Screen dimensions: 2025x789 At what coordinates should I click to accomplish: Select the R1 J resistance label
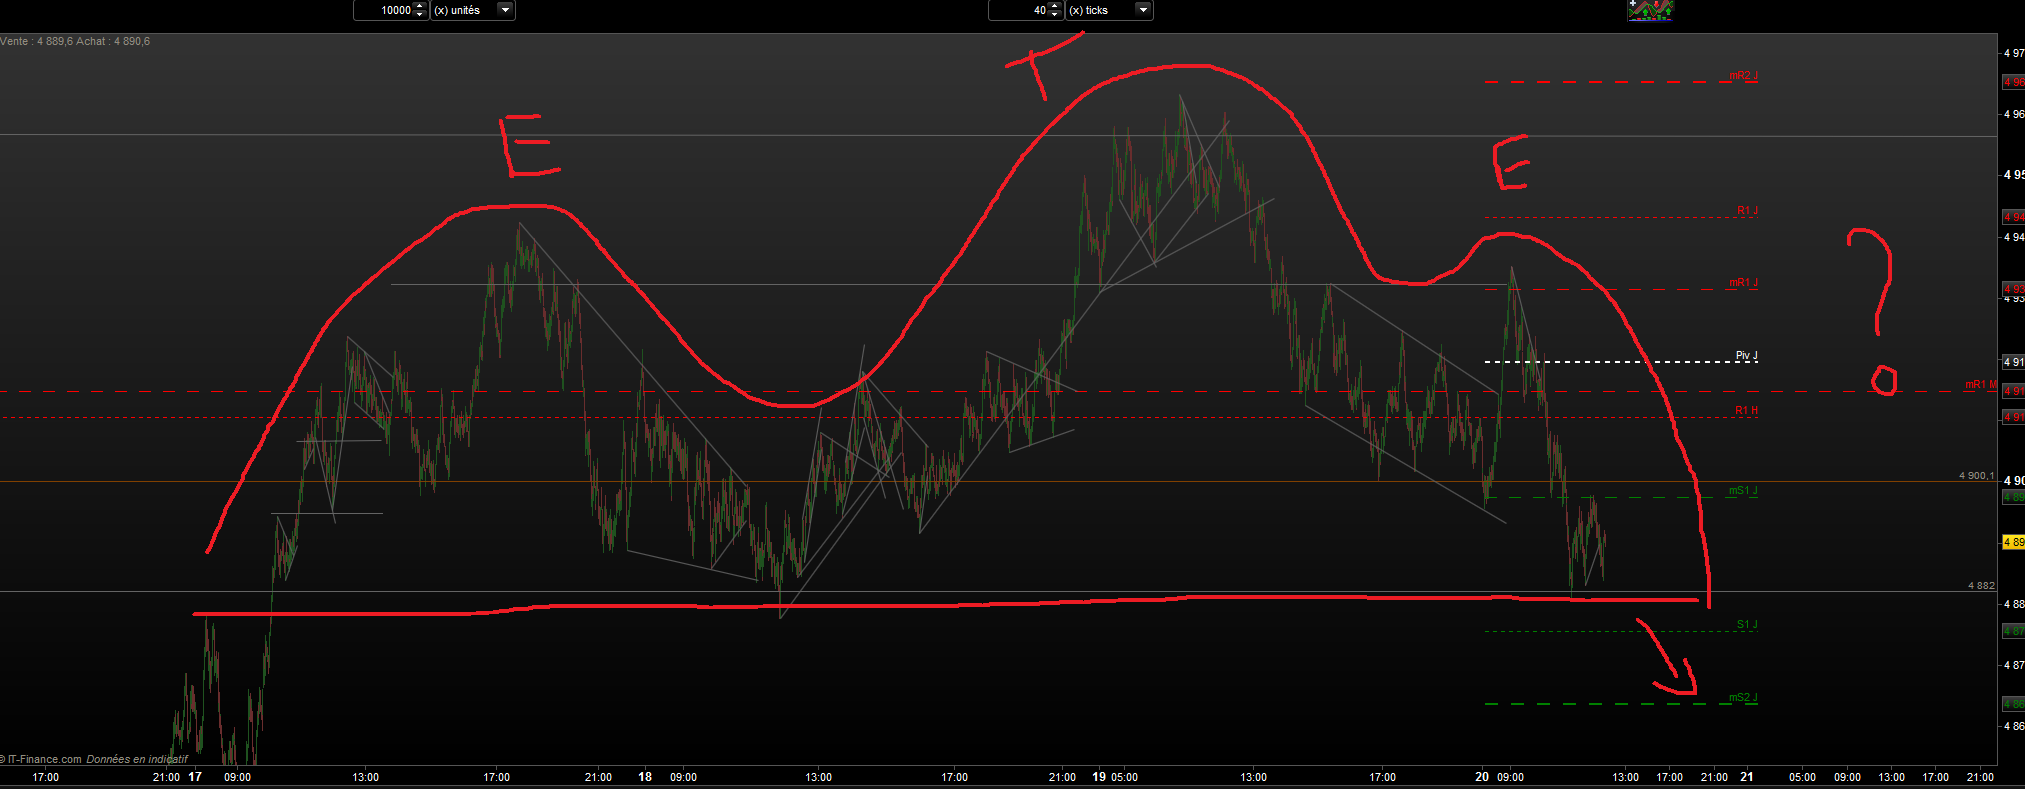[1747, 211]
